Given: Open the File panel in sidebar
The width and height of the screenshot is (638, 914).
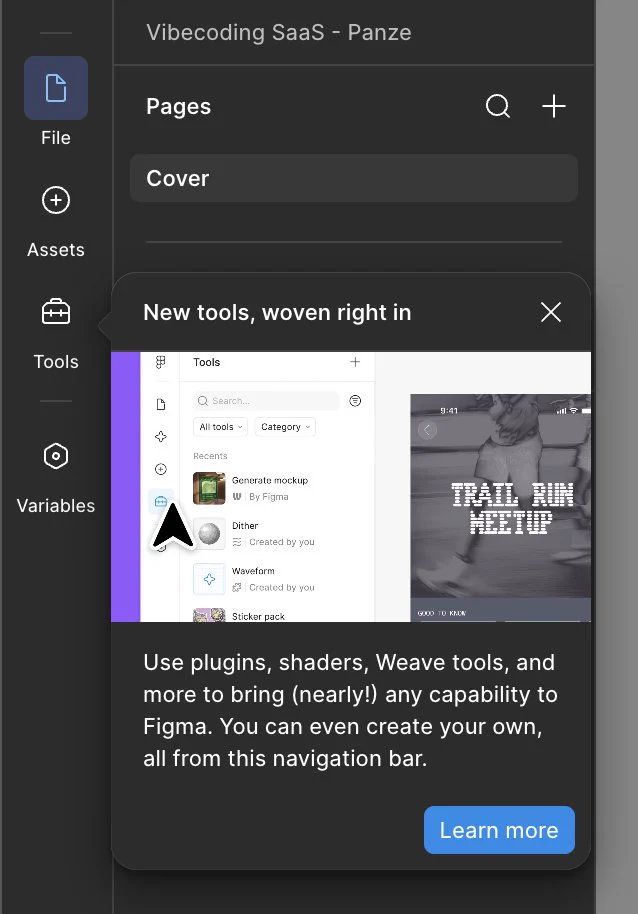Looking at the screenshot, I should tap(56, 88).
